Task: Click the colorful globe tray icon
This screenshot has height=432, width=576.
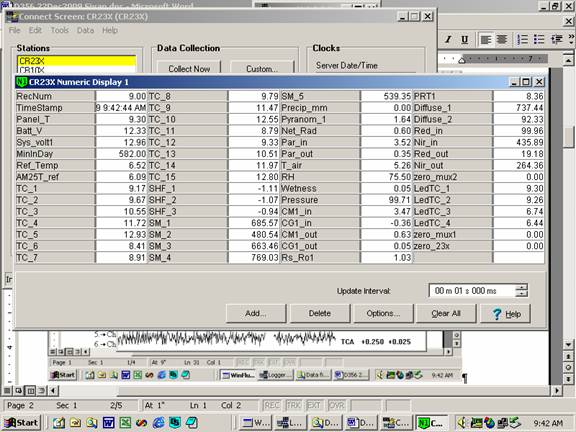Action: (x=489, y=423)
